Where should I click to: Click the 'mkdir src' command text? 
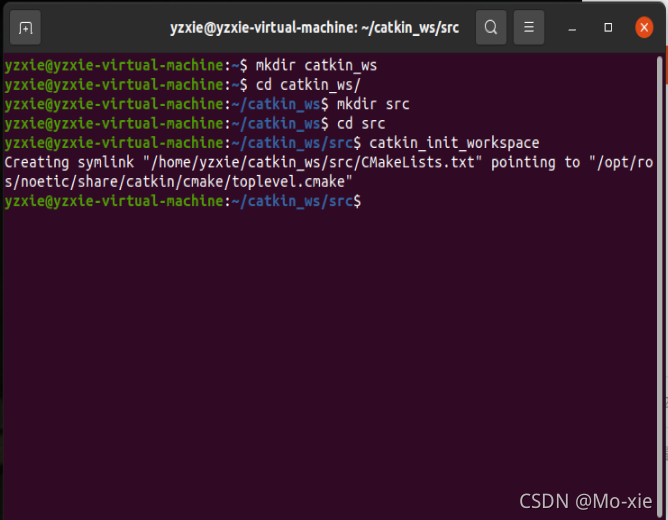(x=373, y=104)
